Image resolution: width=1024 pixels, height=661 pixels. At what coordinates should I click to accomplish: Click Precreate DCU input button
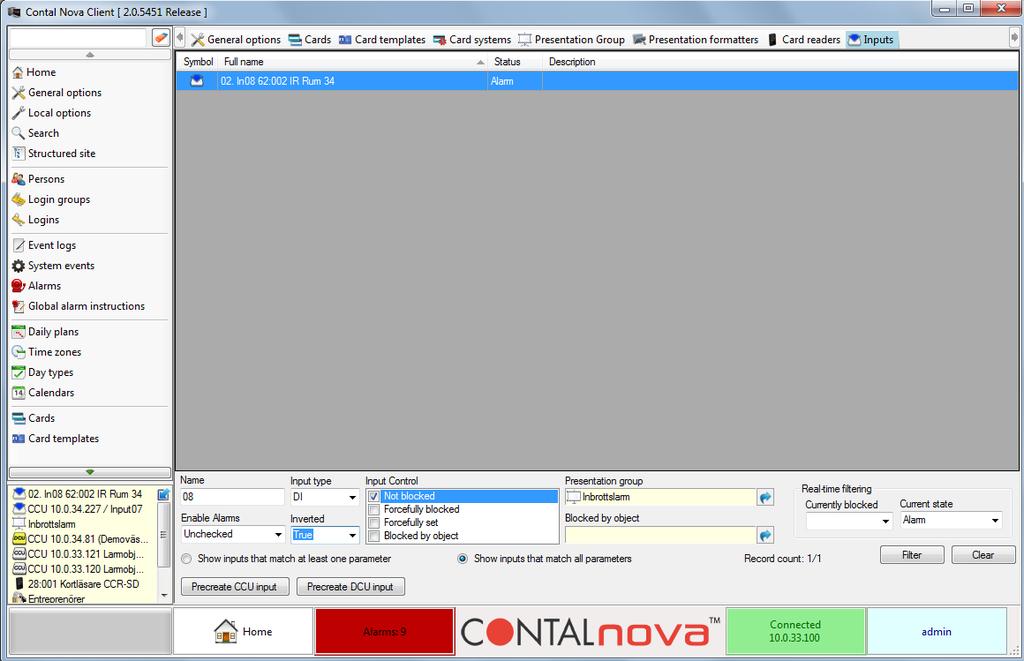350,587
